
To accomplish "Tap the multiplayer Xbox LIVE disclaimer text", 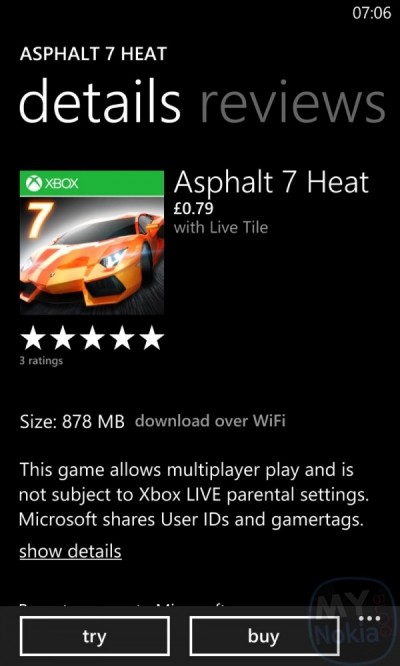I will pos(195,495).
